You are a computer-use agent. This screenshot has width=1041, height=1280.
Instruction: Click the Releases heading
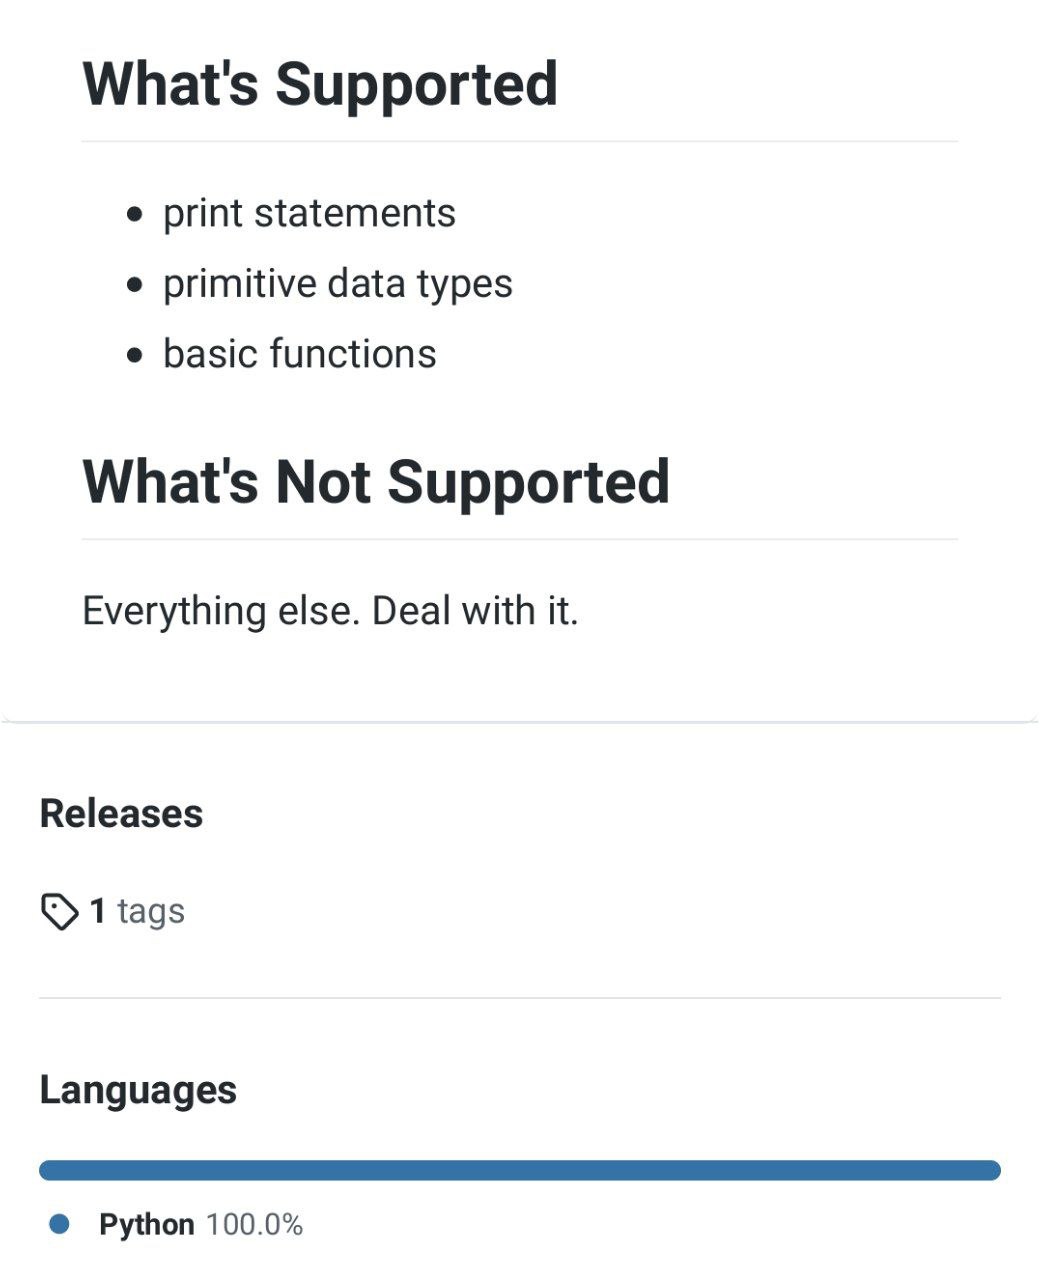click(x=121, y=814)
